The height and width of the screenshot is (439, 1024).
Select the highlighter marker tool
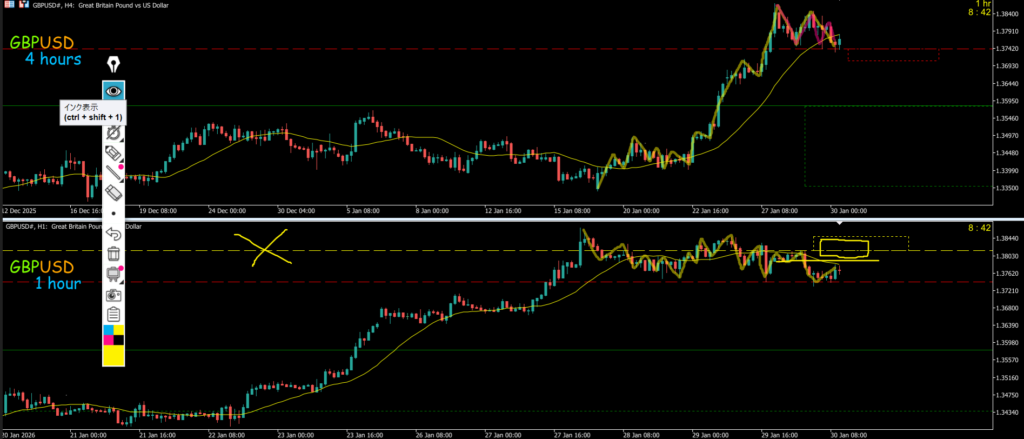[114, 152]
